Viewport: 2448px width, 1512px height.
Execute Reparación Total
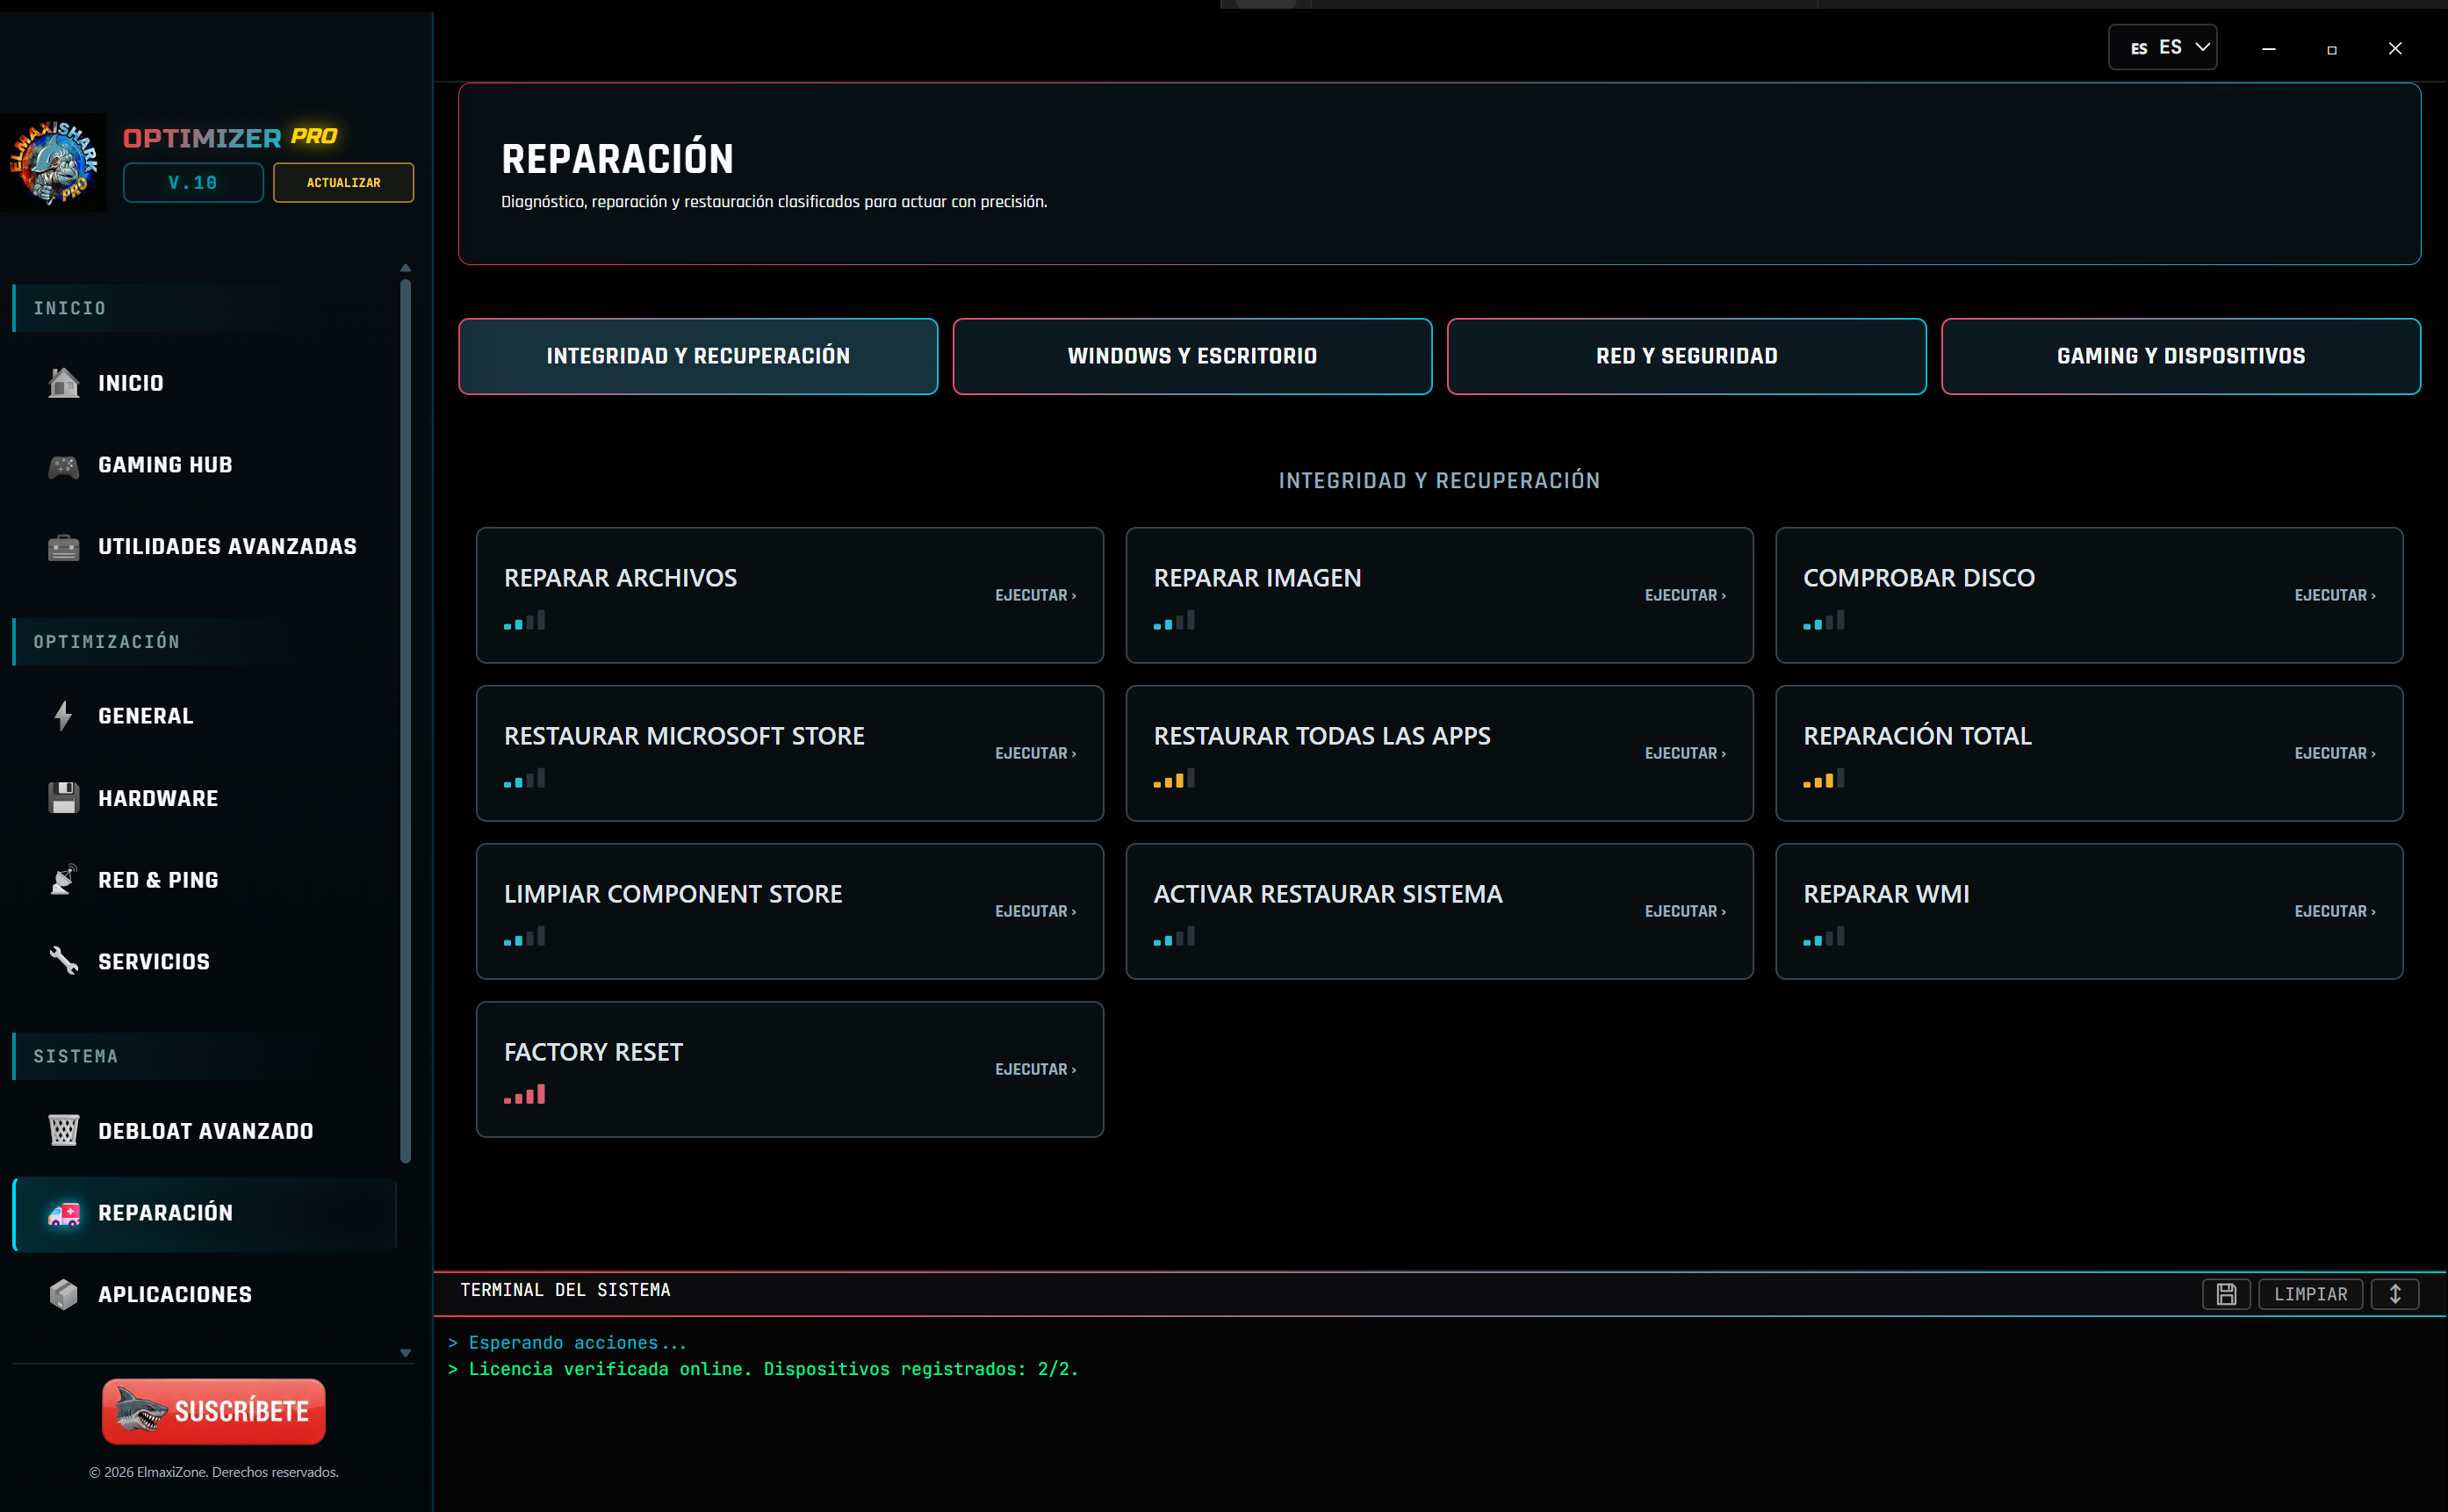[x=2334, y=753]
